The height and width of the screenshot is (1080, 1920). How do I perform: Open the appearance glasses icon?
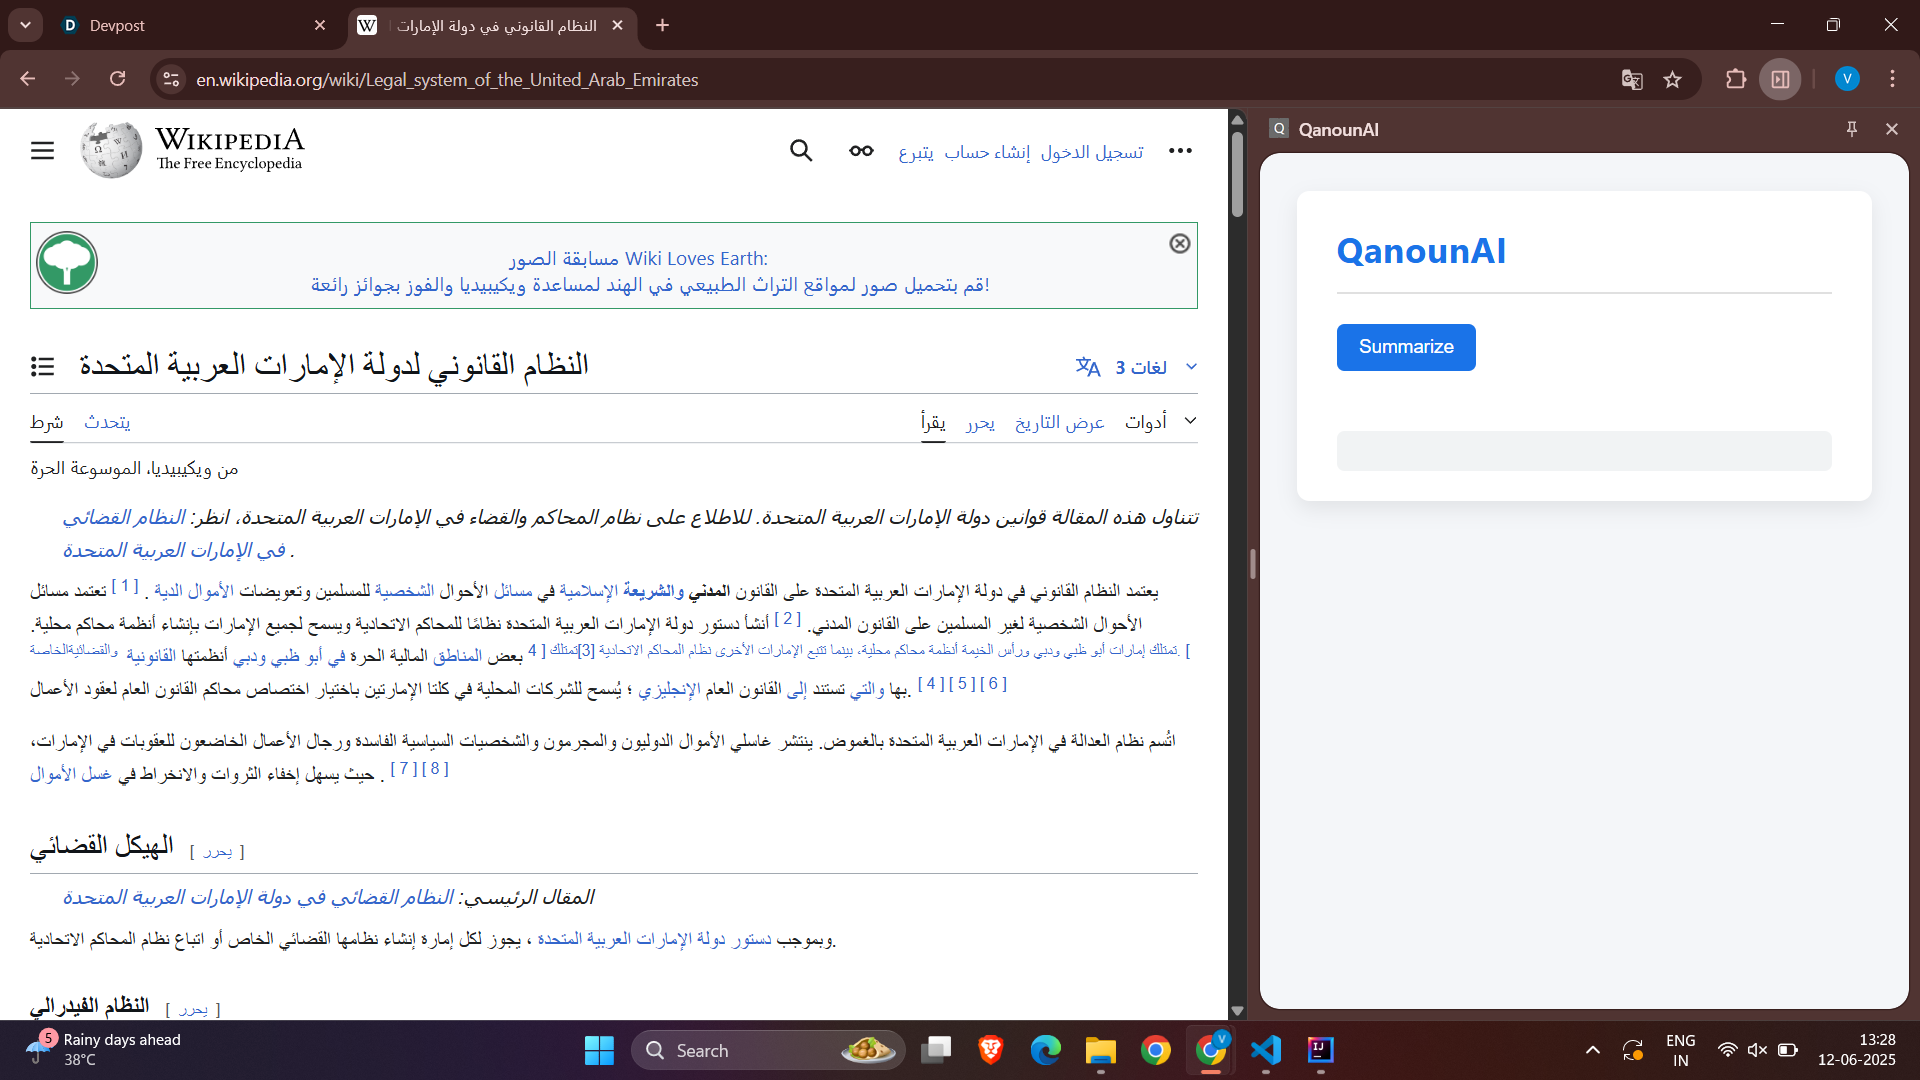[861, 151]
